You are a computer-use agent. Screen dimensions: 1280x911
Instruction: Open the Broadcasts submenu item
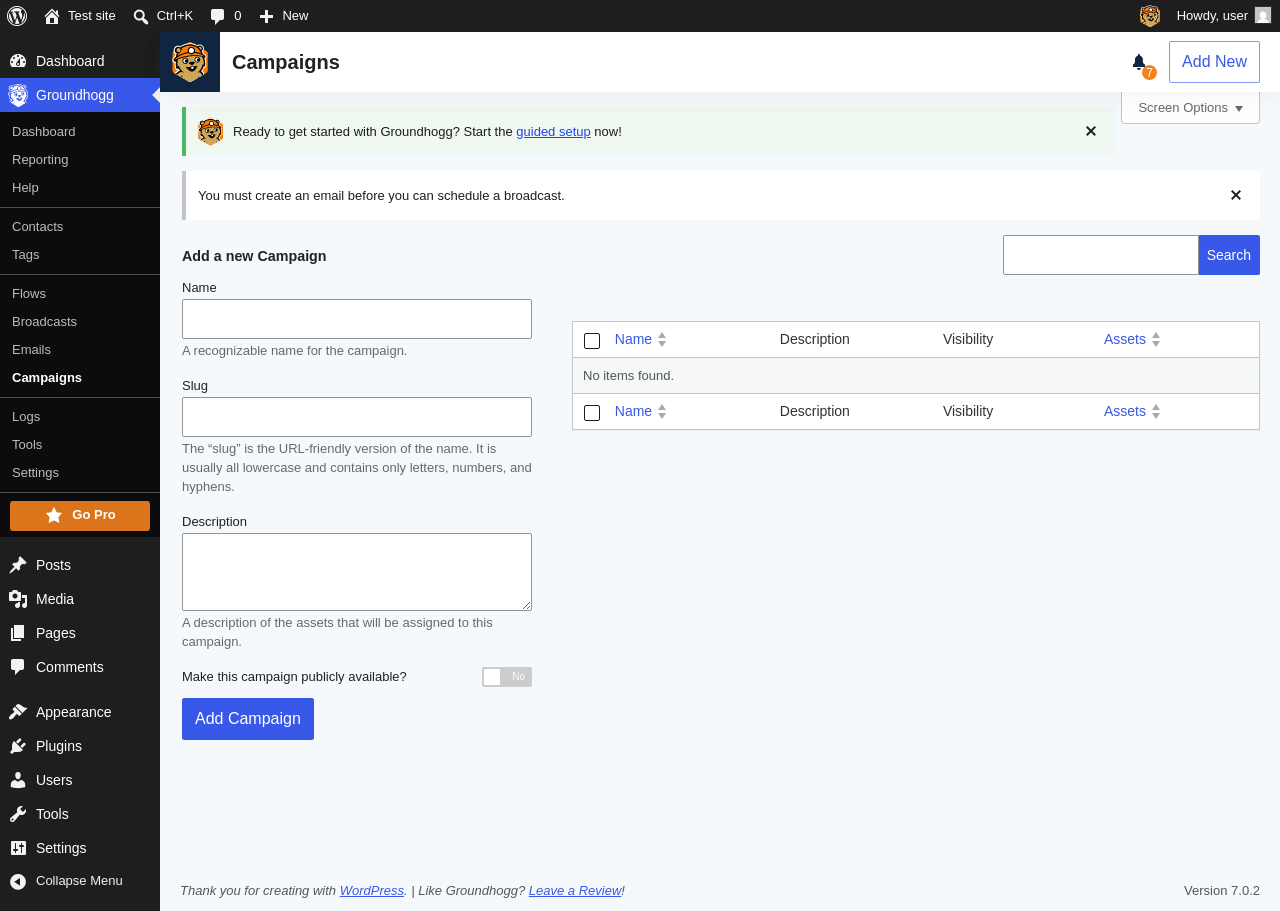[x=44, y=321]
